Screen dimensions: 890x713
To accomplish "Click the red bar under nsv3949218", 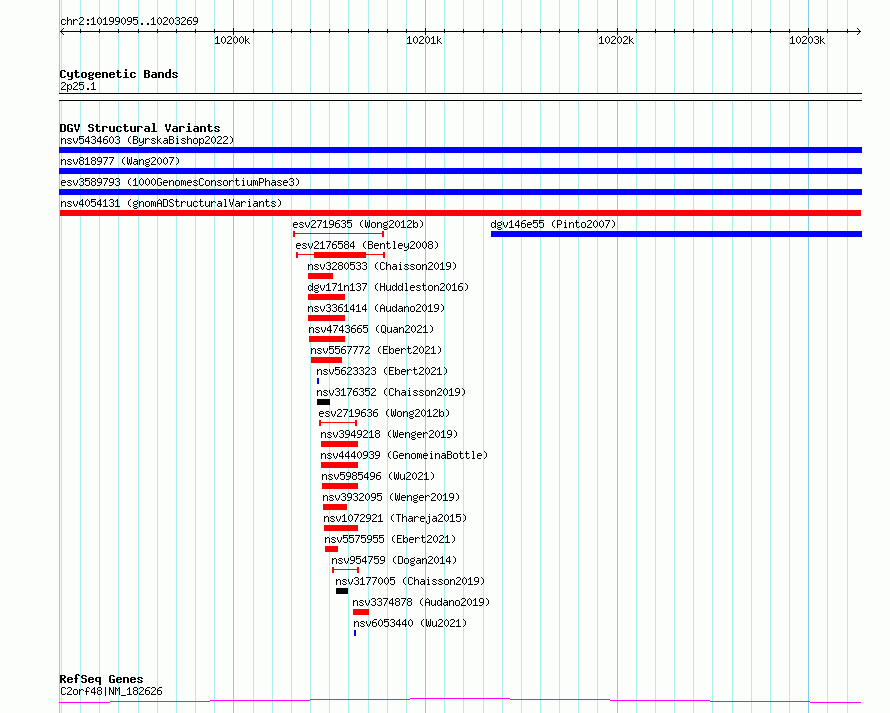I will tap(339, 444).
